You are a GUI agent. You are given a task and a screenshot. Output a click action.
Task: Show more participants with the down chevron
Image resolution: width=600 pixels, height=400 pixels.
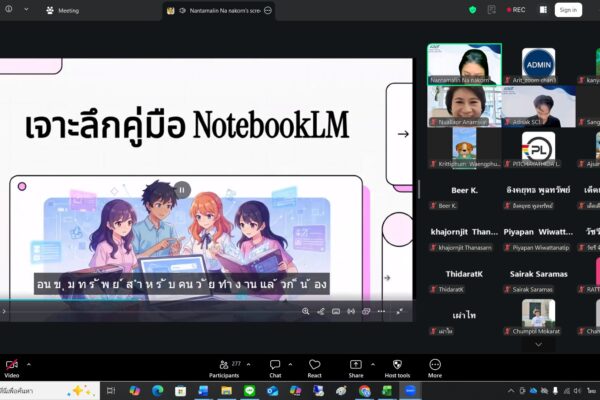(538, 344)
